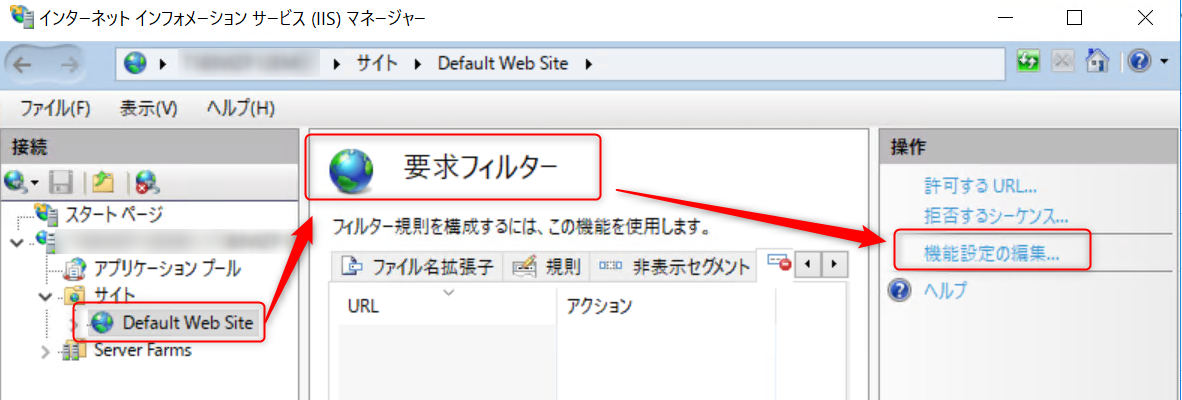
Task: Go forward using the forward arrow button
Action: coord(69,65)
